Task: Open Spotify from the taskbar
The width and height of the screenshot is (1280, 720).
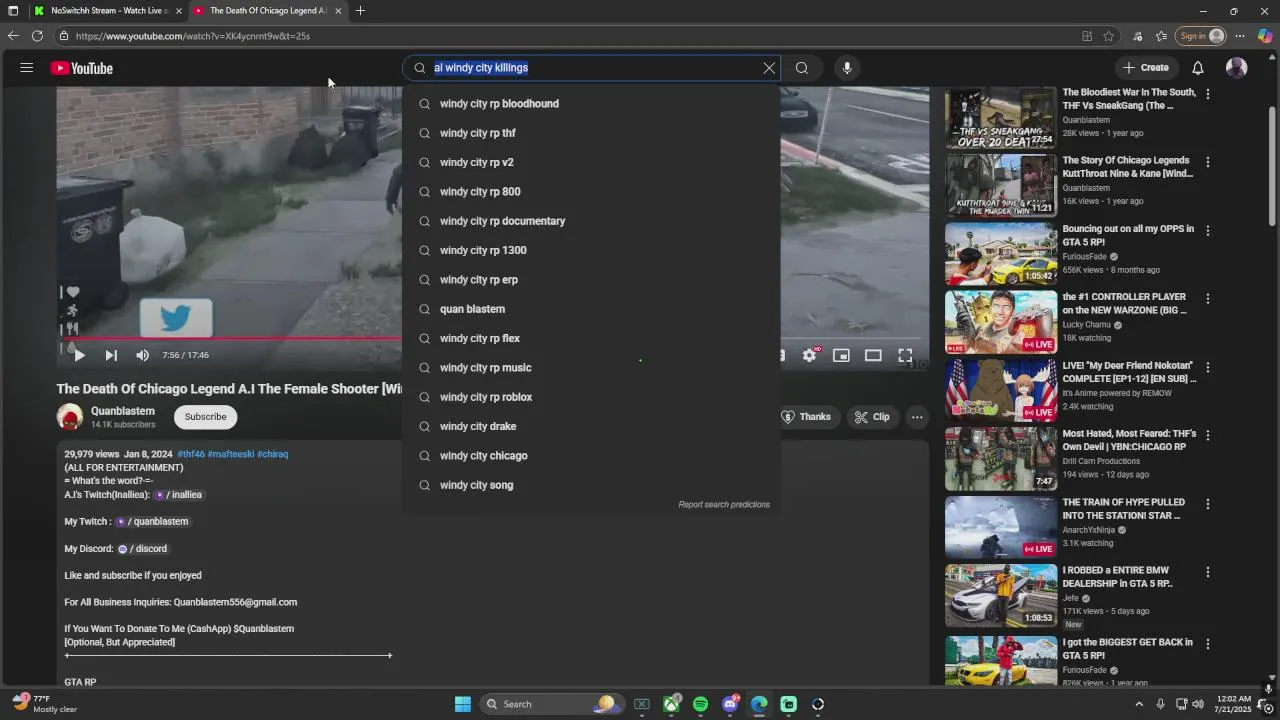Action: 700,704
